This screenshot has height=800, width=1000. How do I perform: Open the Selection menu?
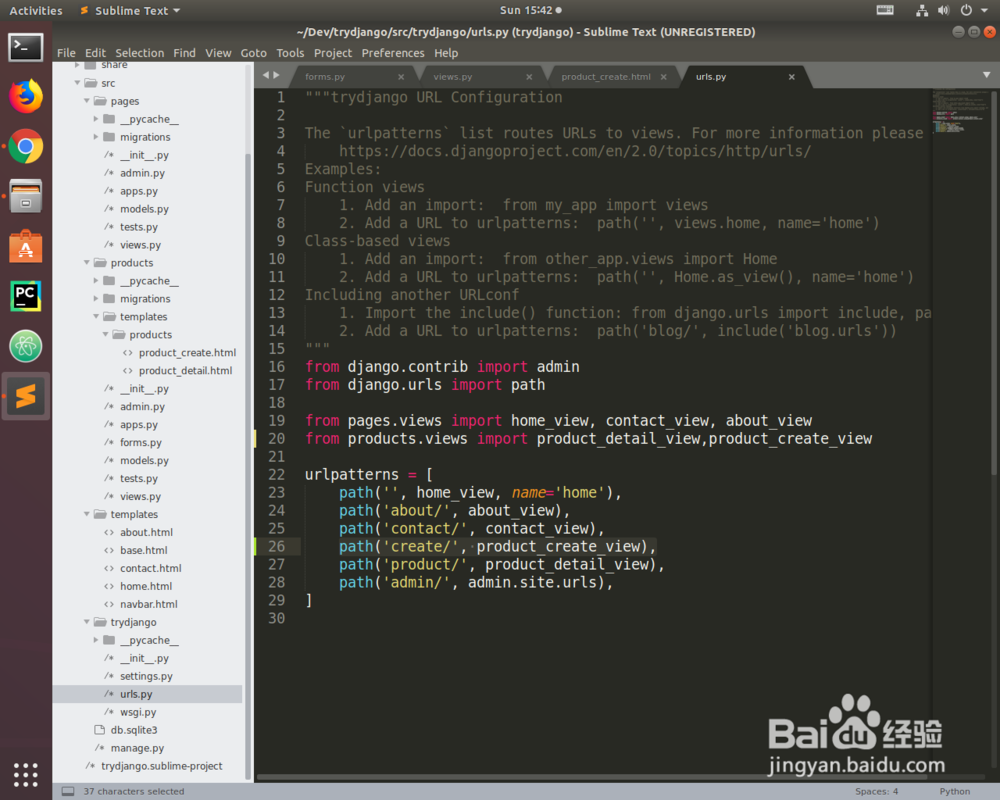pyautogui.click(x=140, y=53)
